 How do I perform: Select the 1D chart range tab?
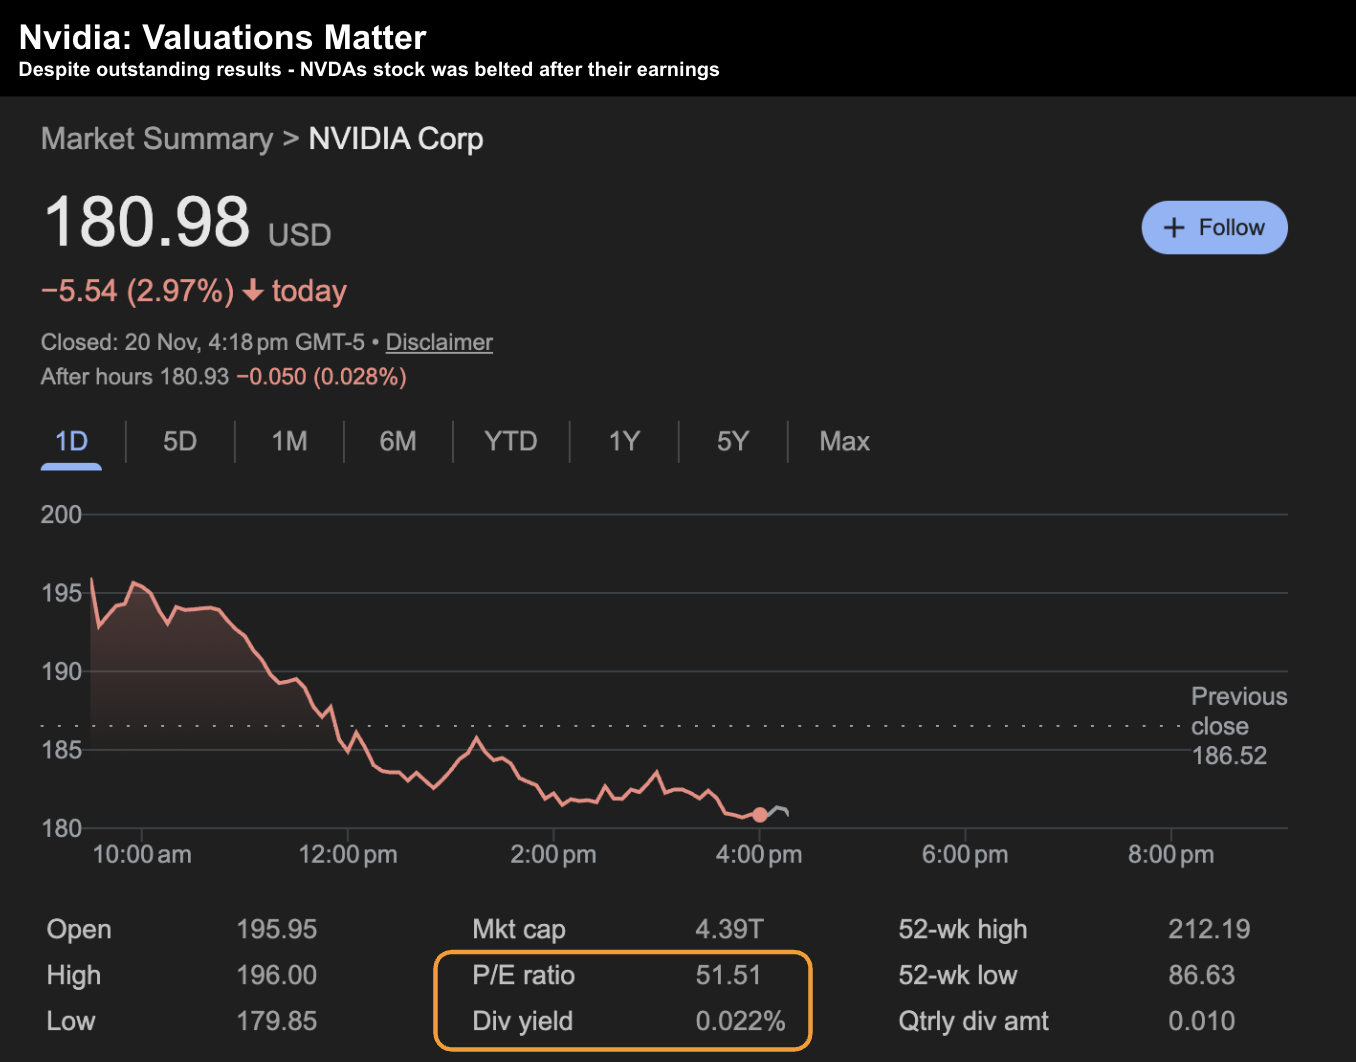tap(71, 441)
